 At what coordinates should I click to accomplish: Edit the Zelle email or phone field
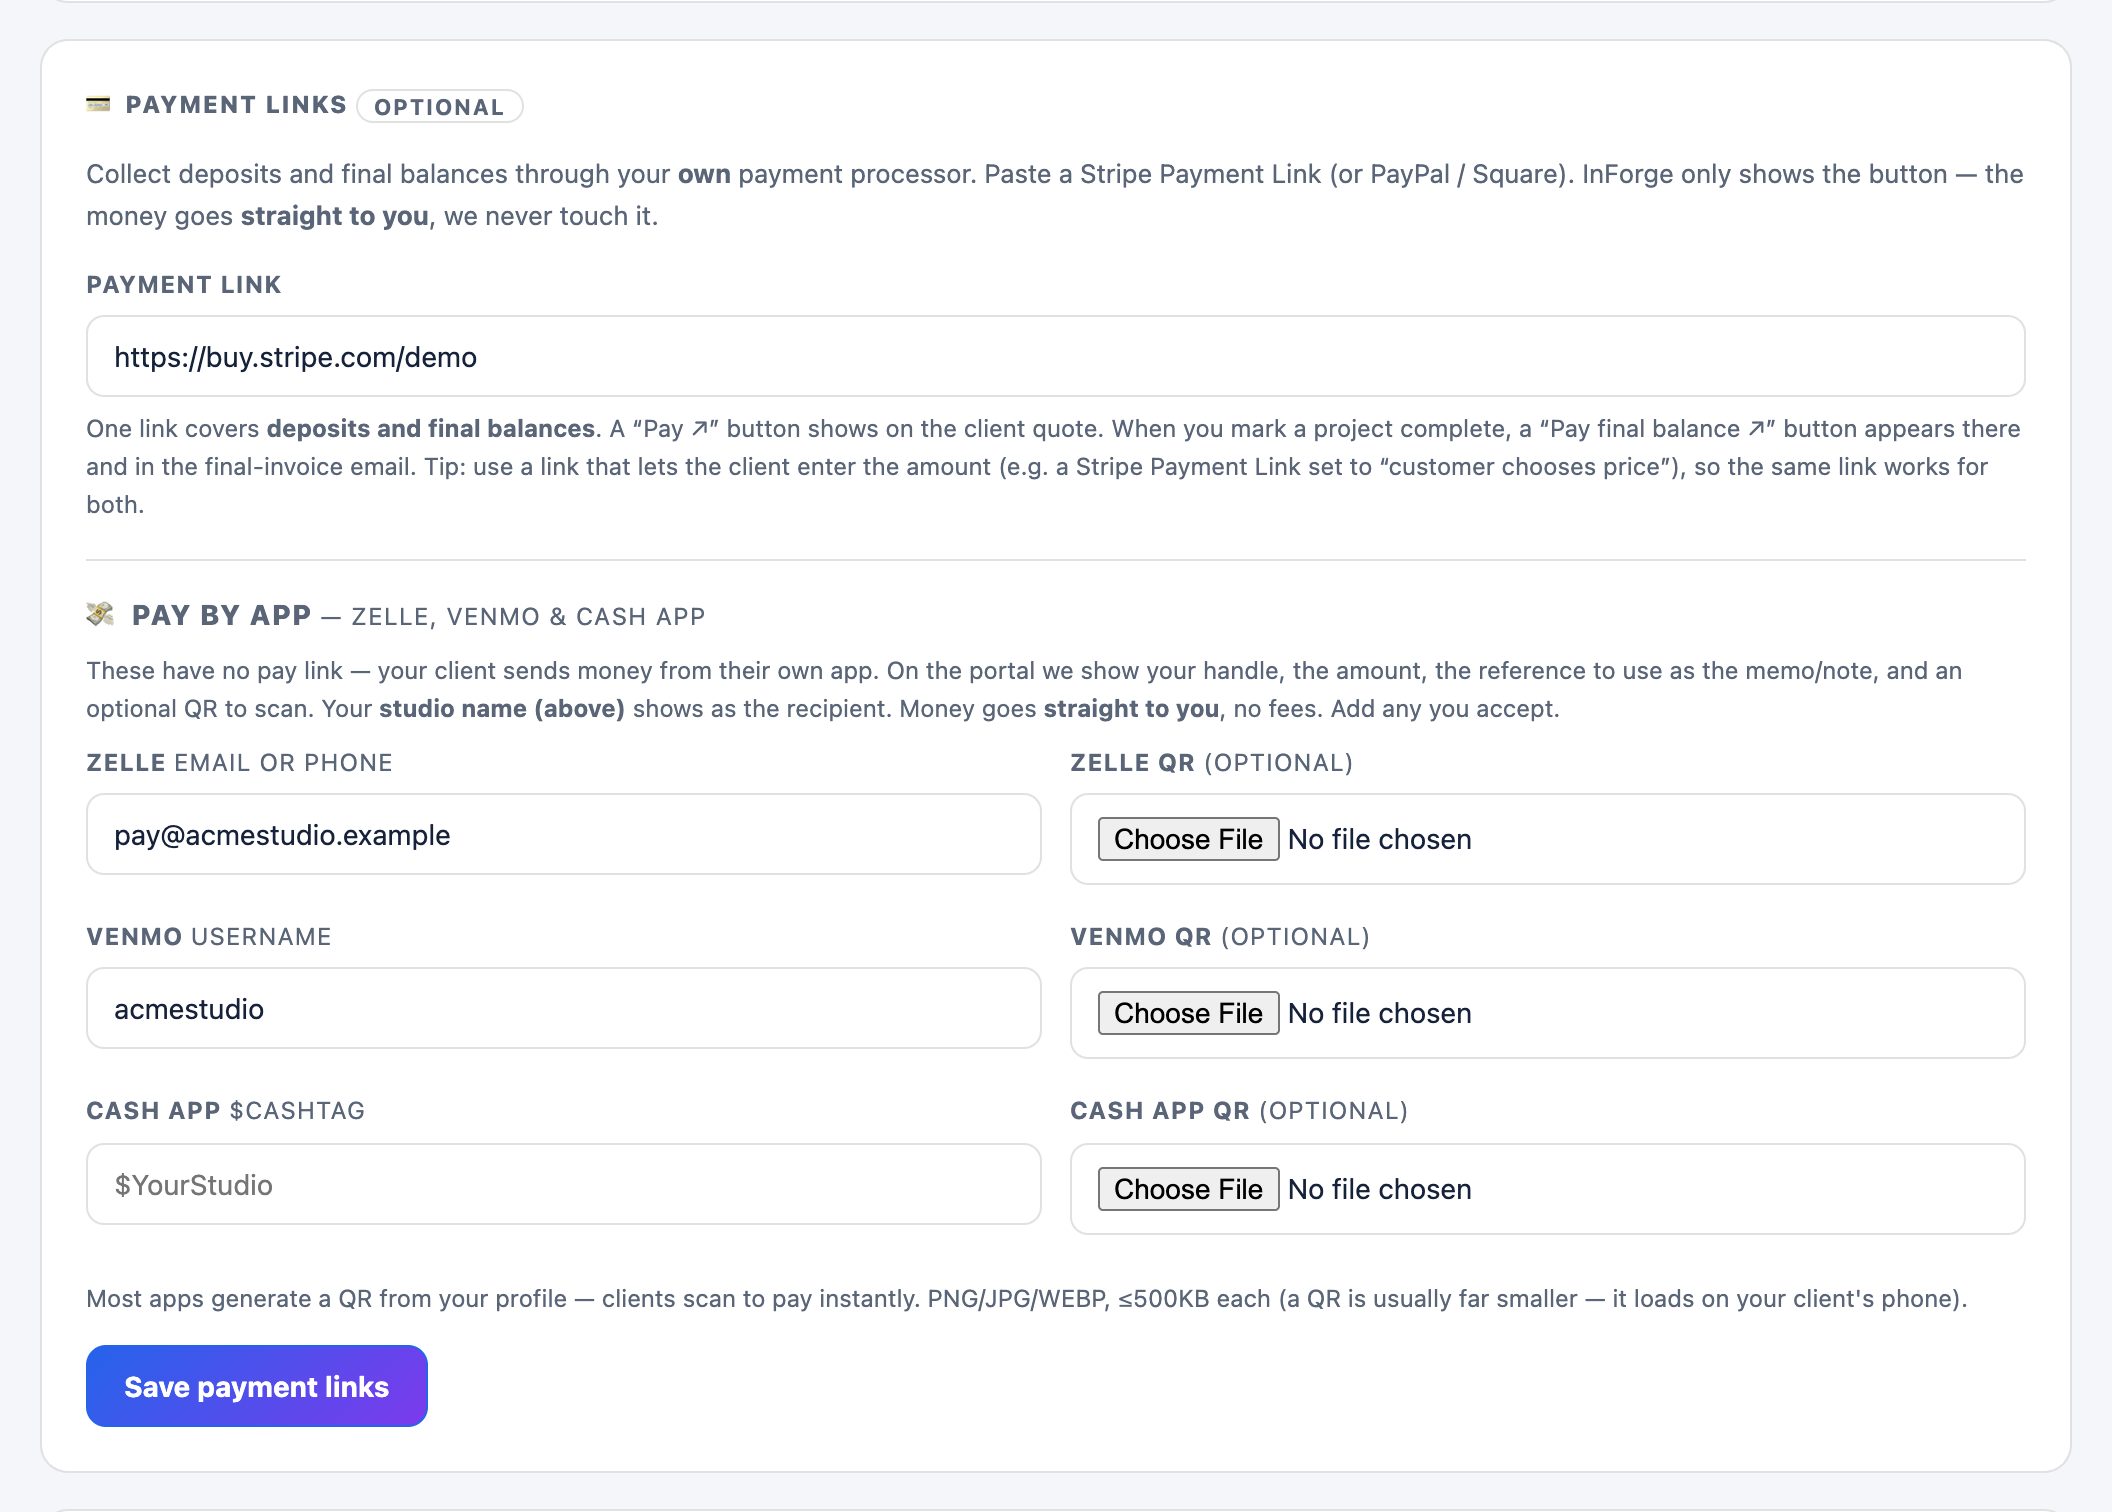point(564,834)
